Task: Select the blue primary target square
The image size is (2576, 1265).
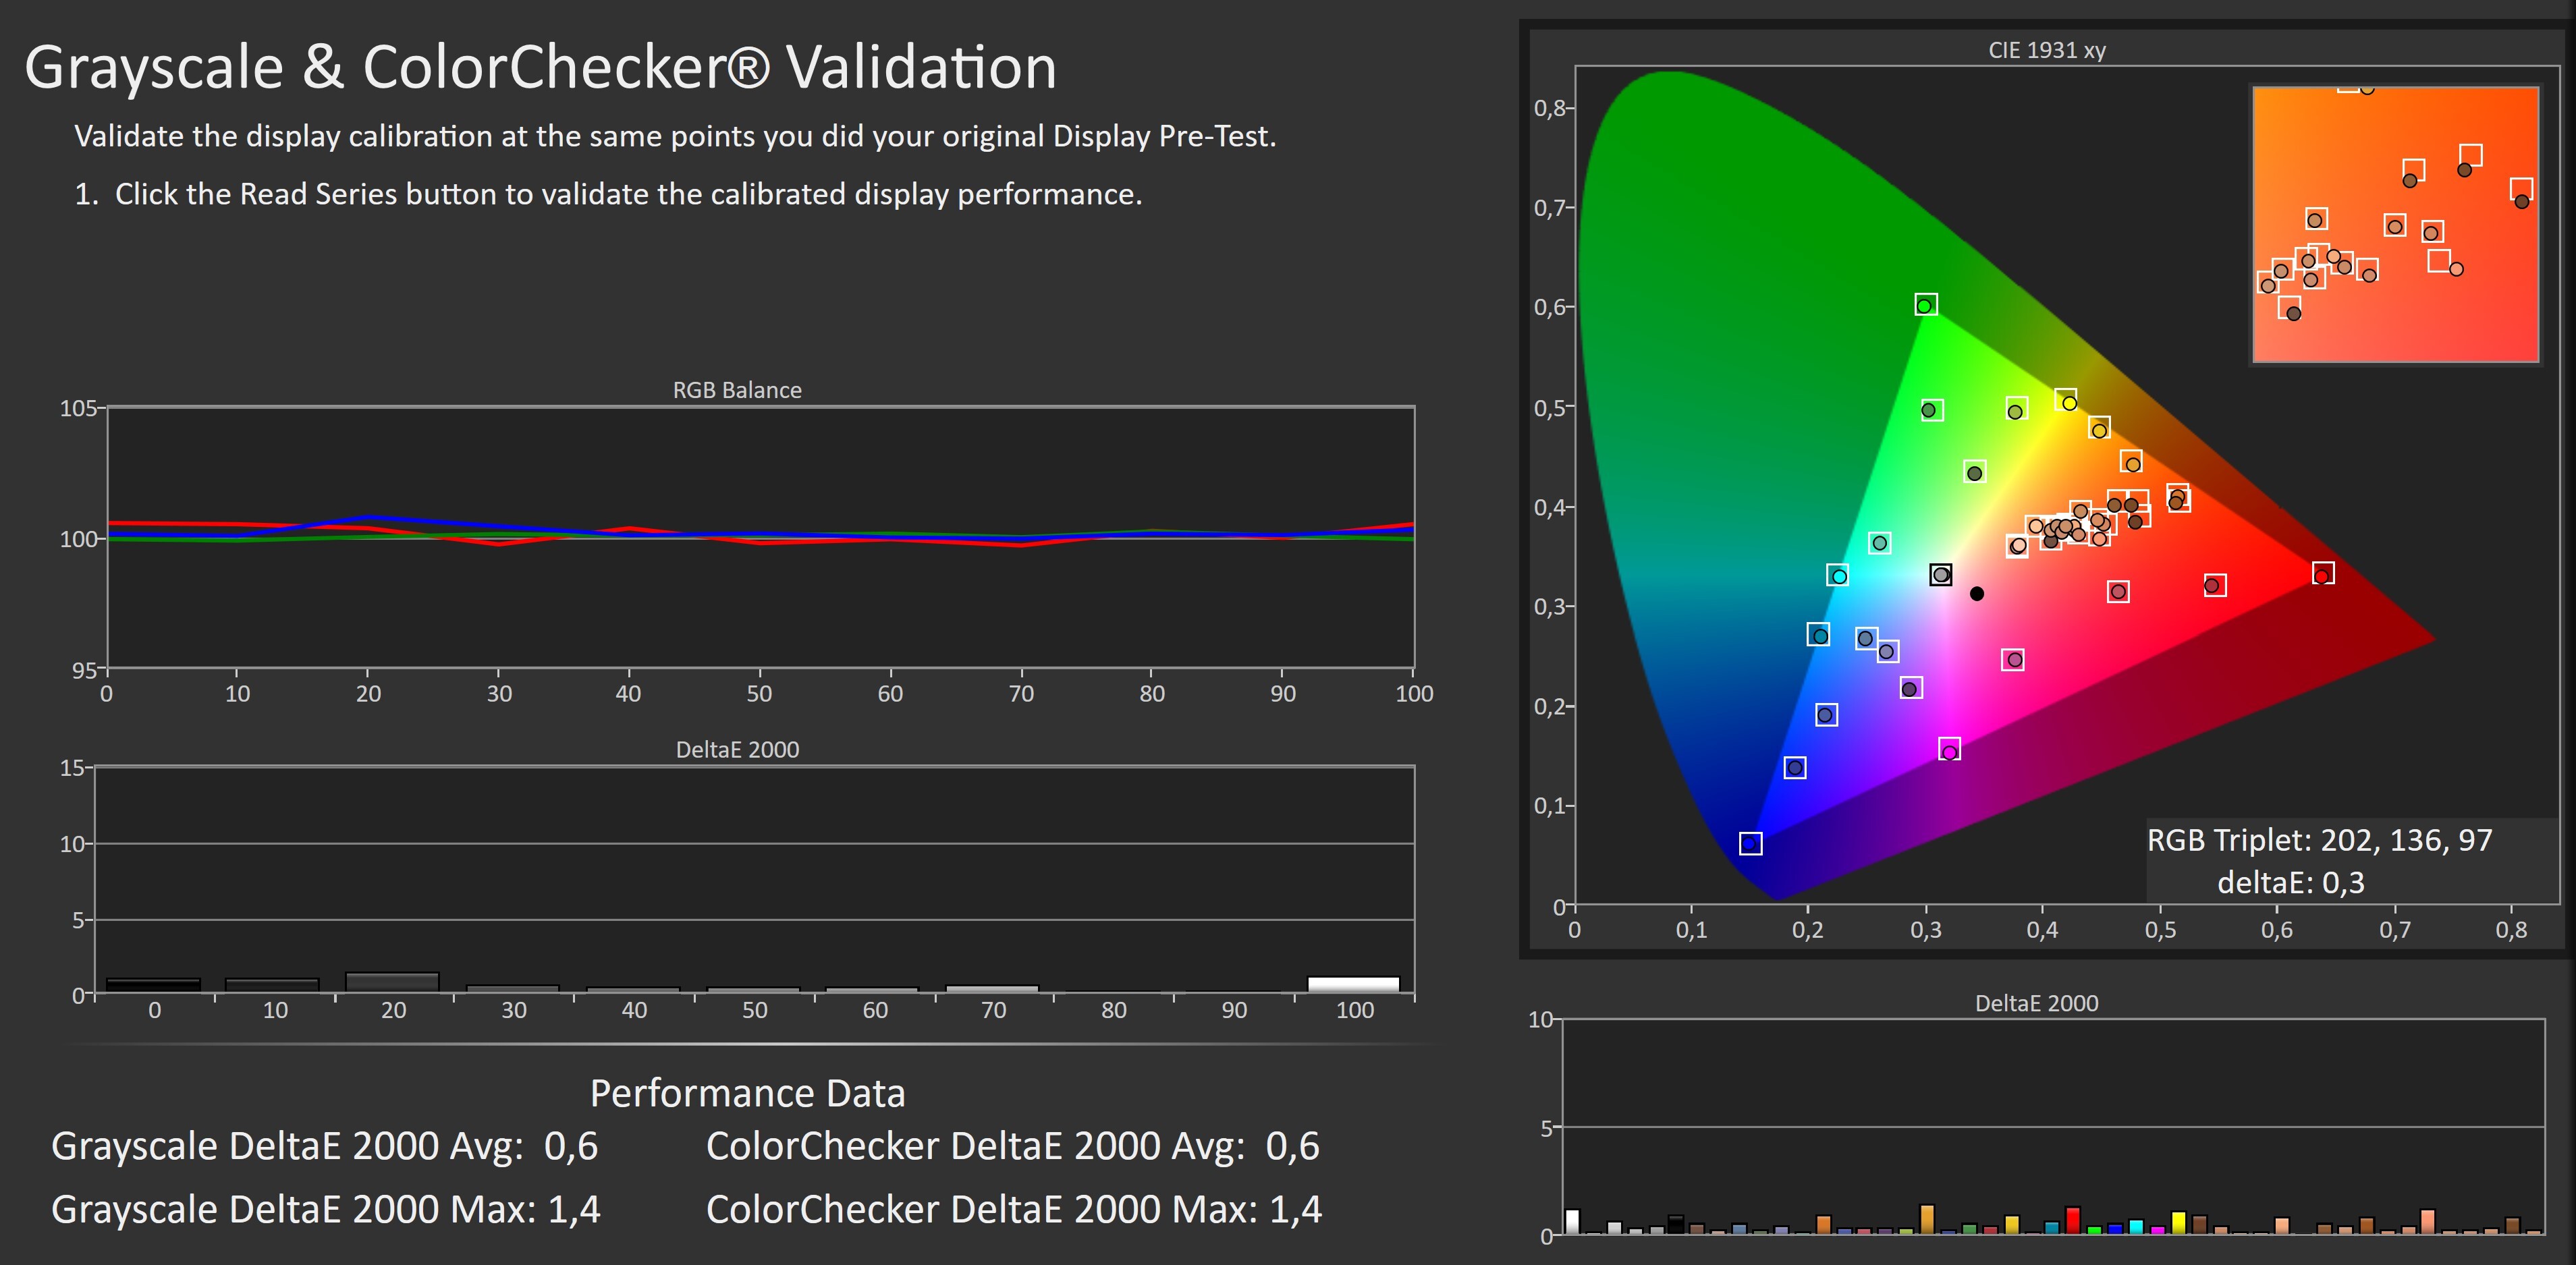Action: (1750, 843)
